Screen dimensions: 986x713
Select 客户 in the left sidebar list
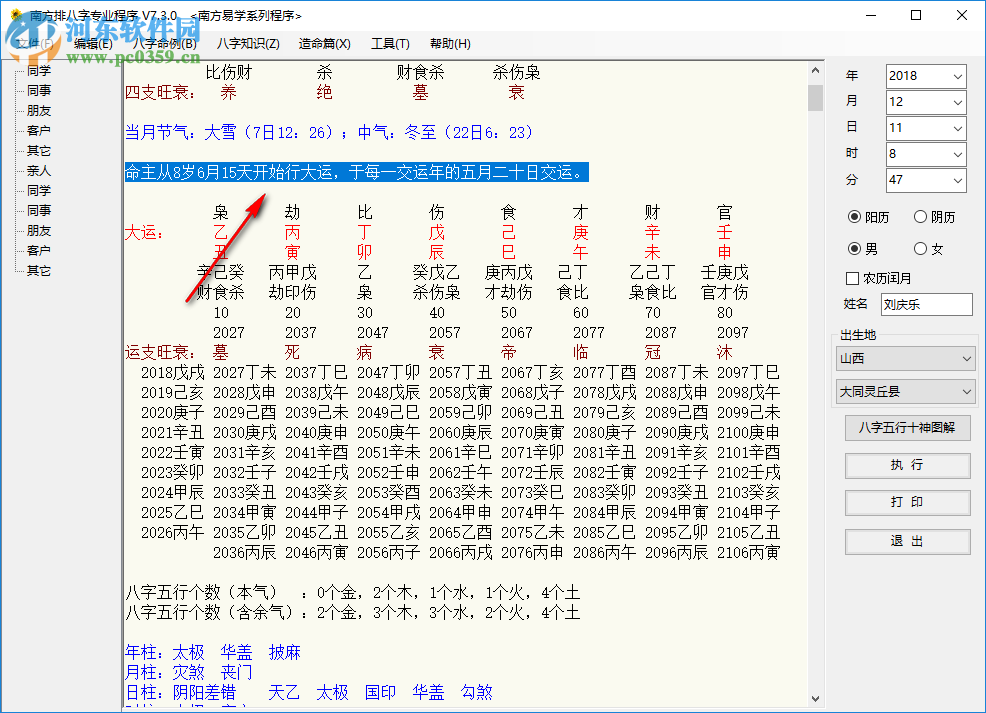coord(38,130)
